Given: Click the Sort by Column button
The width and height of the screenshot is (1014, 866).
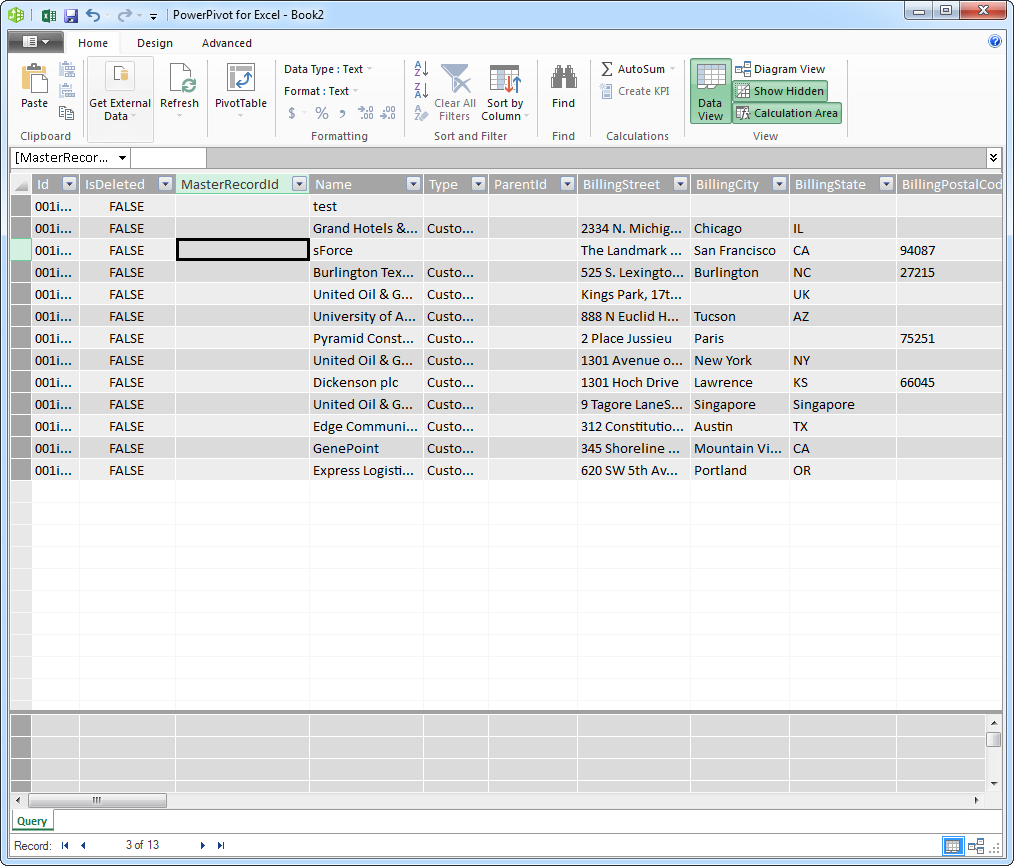Looking at the screenshot, I should 505,92.
